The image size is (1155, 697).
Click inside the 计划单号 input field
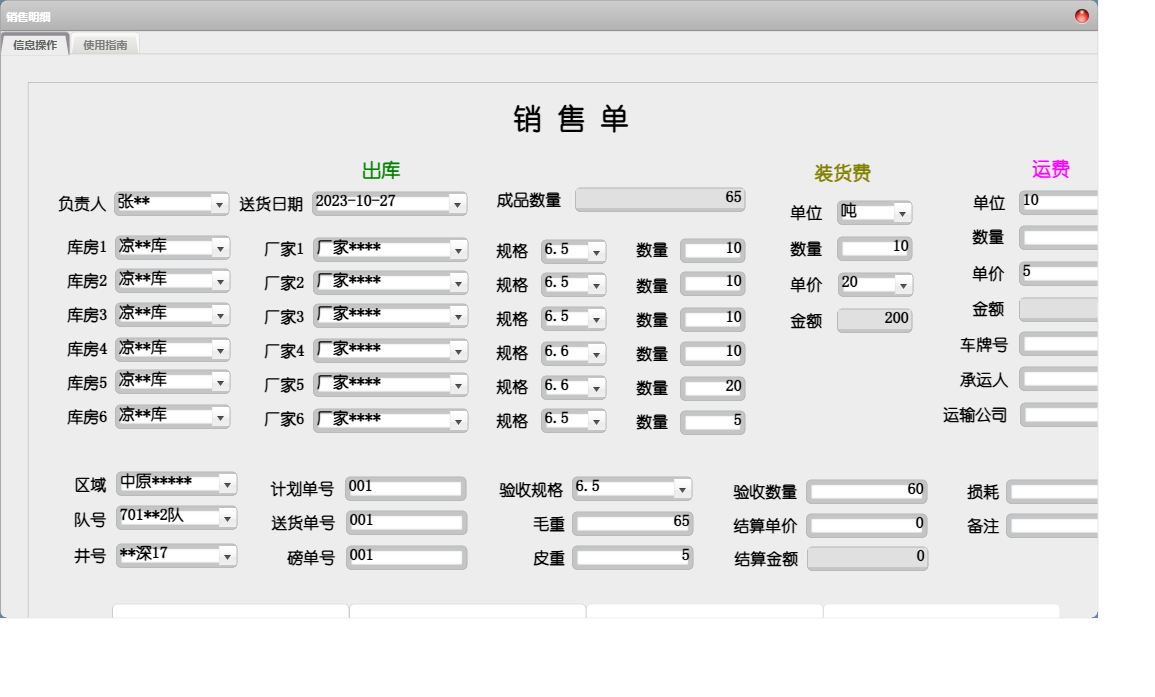[405, 488]
